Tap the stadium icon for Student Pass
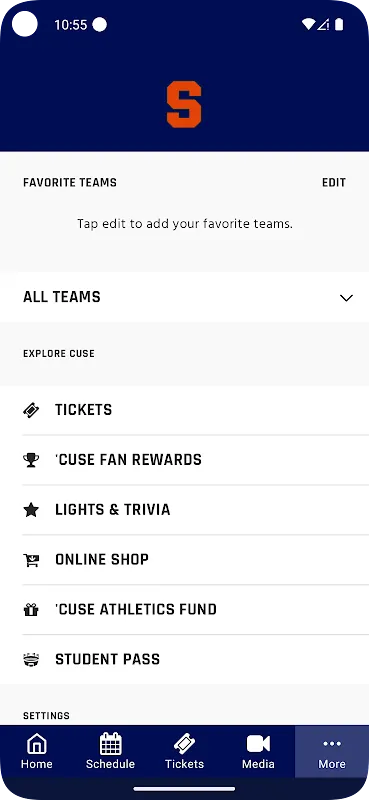Viewport: 369px width, 800px height. 31,659
